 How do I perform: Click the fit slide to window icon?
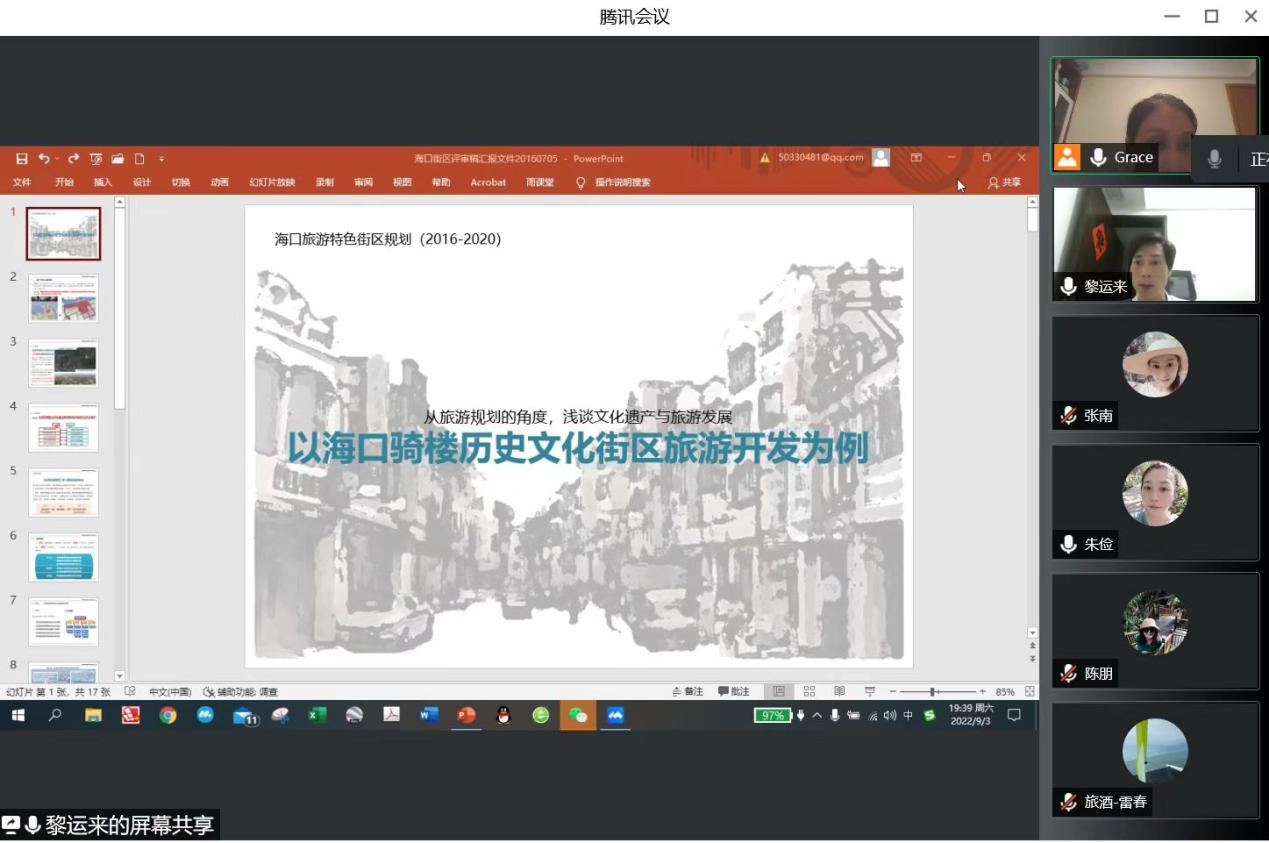[x=1029, y=692]
